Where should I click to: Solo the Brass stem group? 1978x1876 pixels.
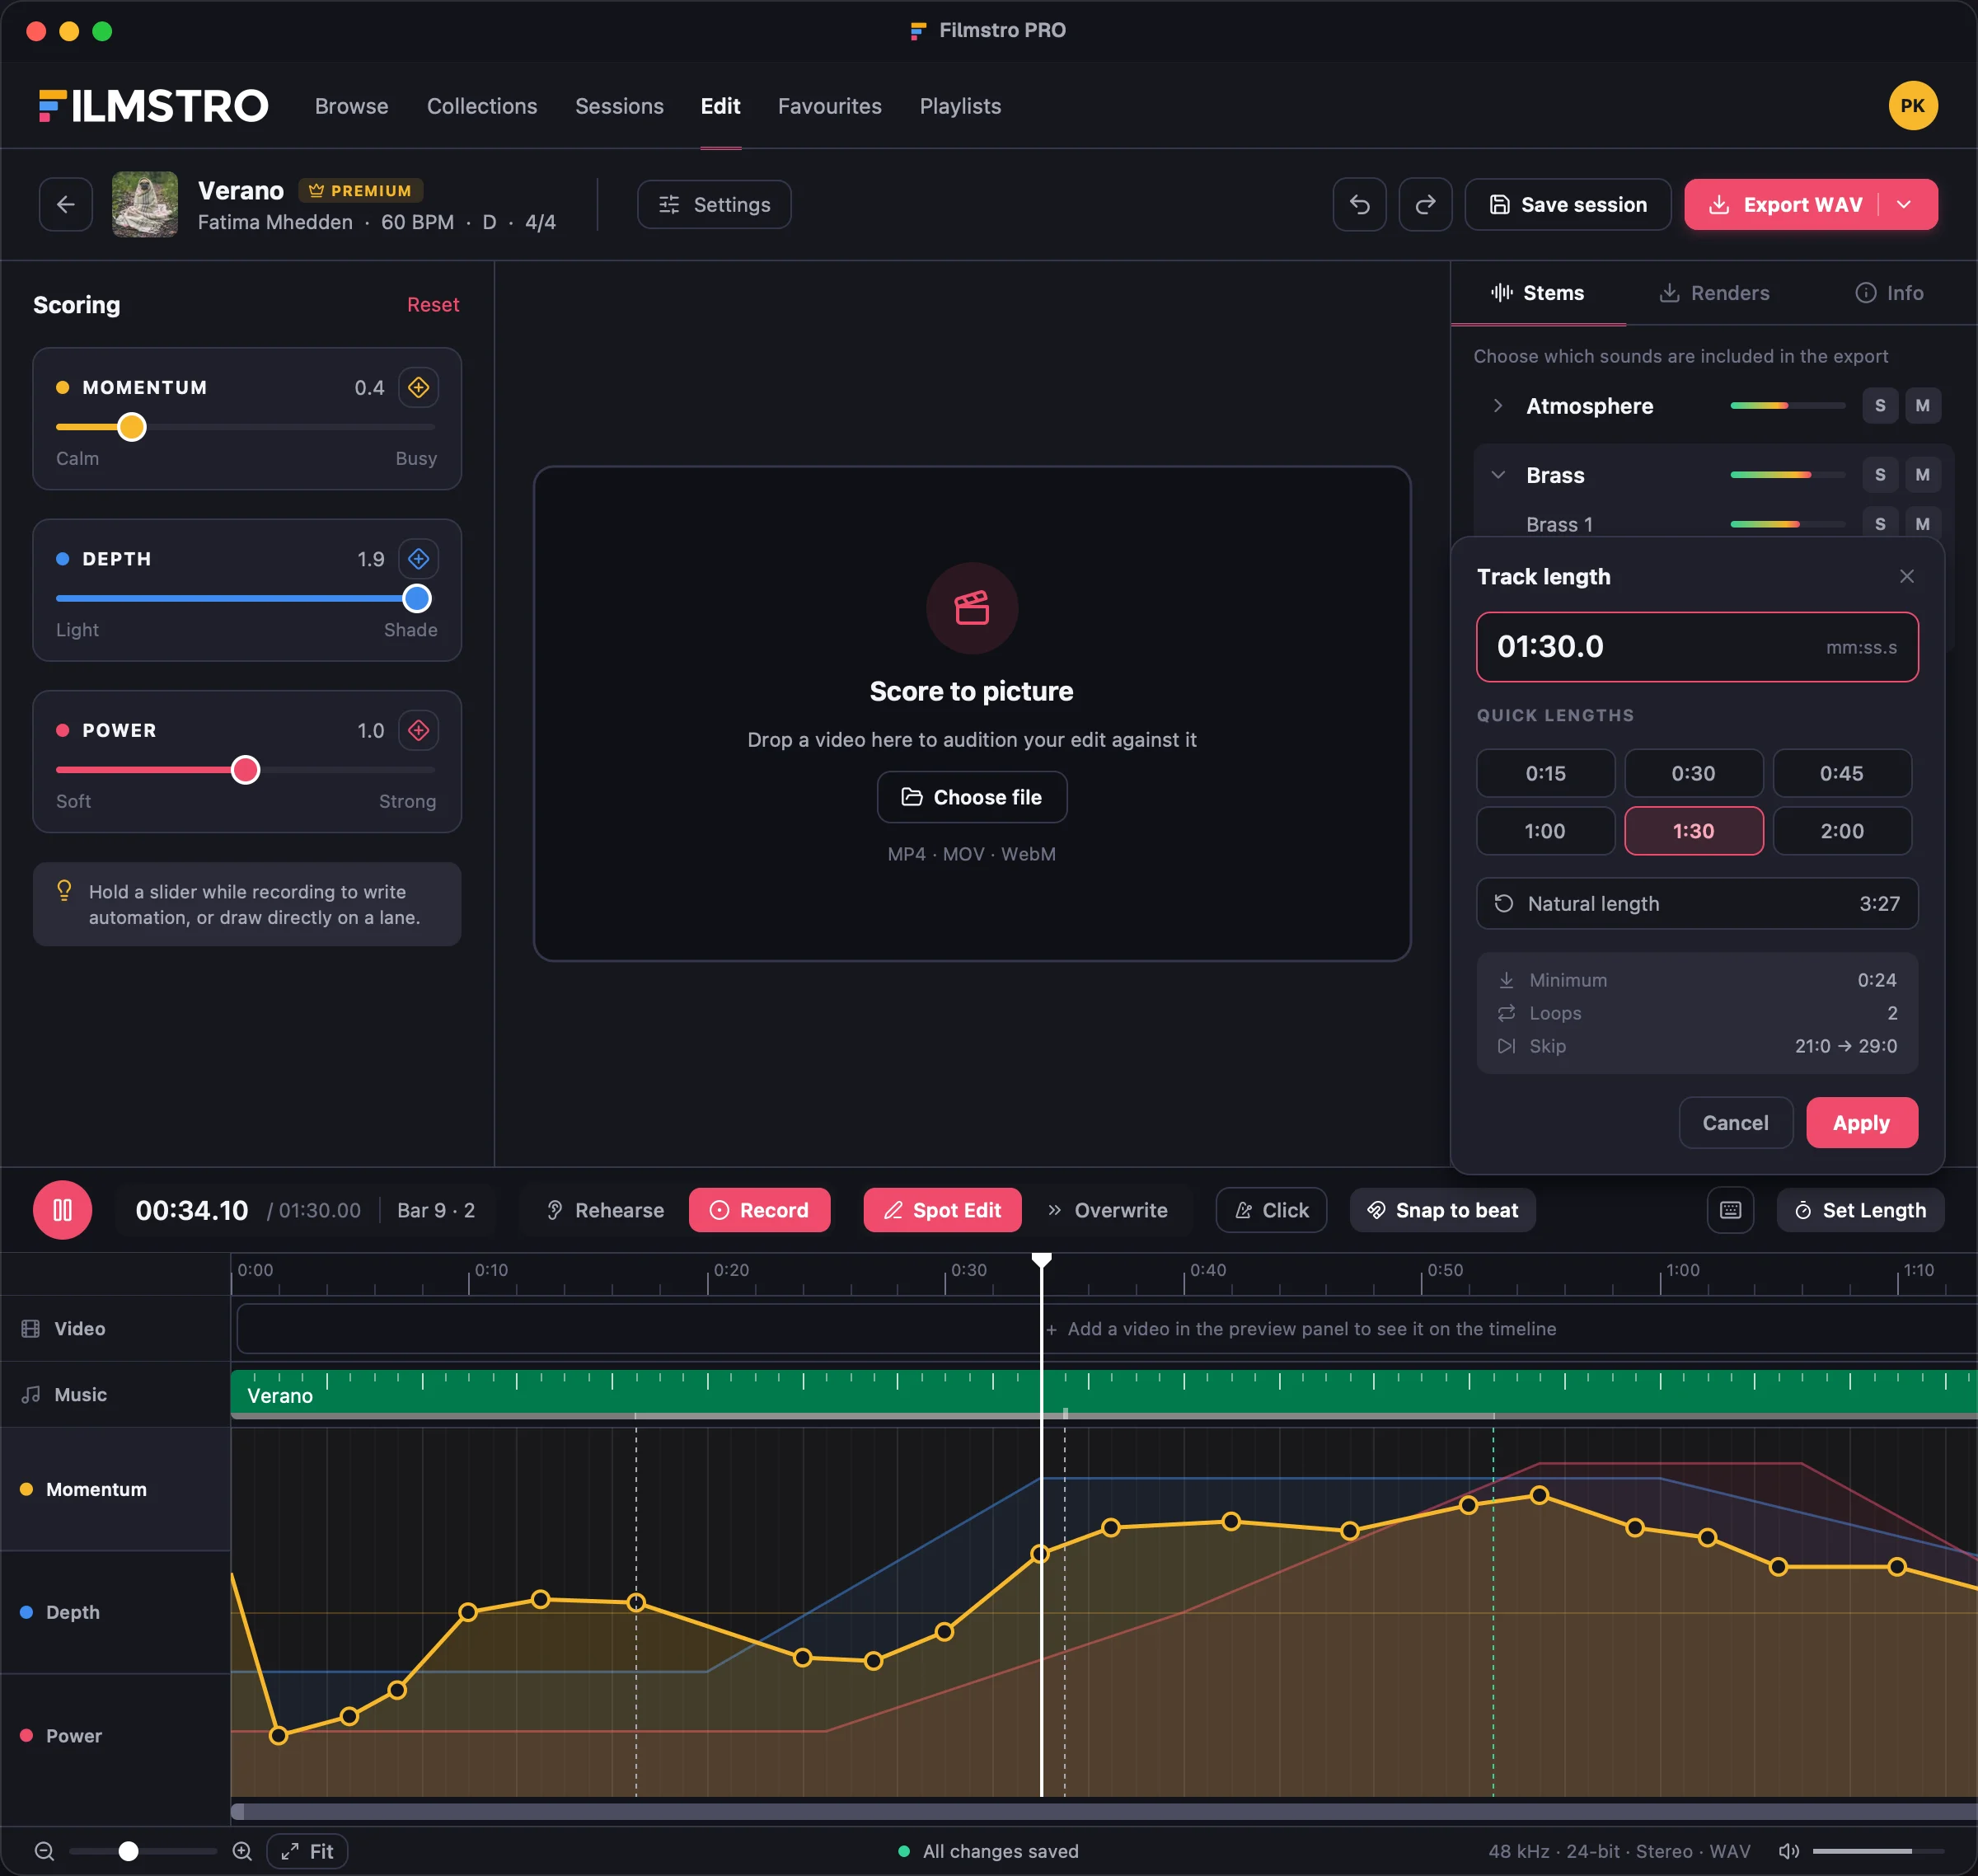(x=1880, y=475)
